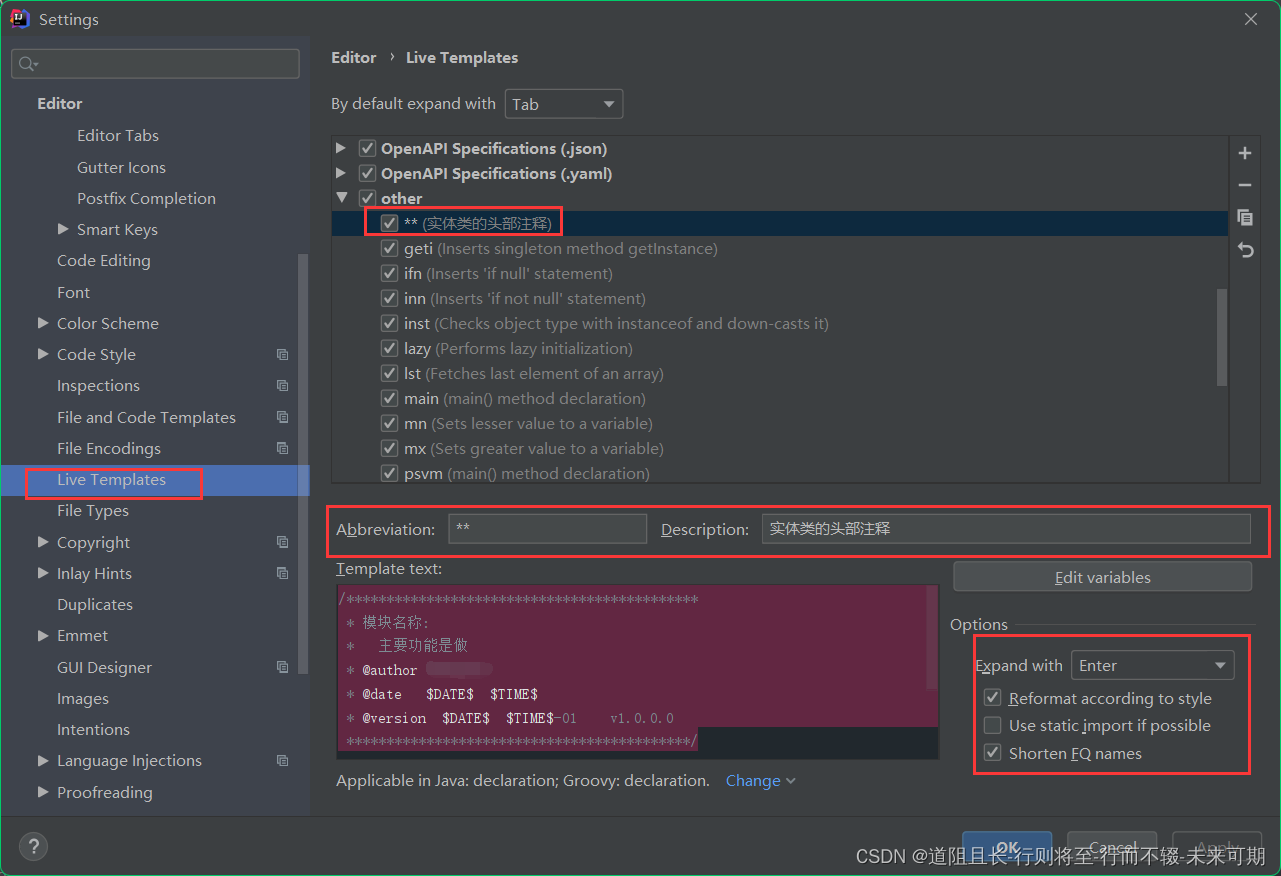1281x876 pixels.
Task: Select Live Templates in the settings sidebar
Action: tap(113, 481)
